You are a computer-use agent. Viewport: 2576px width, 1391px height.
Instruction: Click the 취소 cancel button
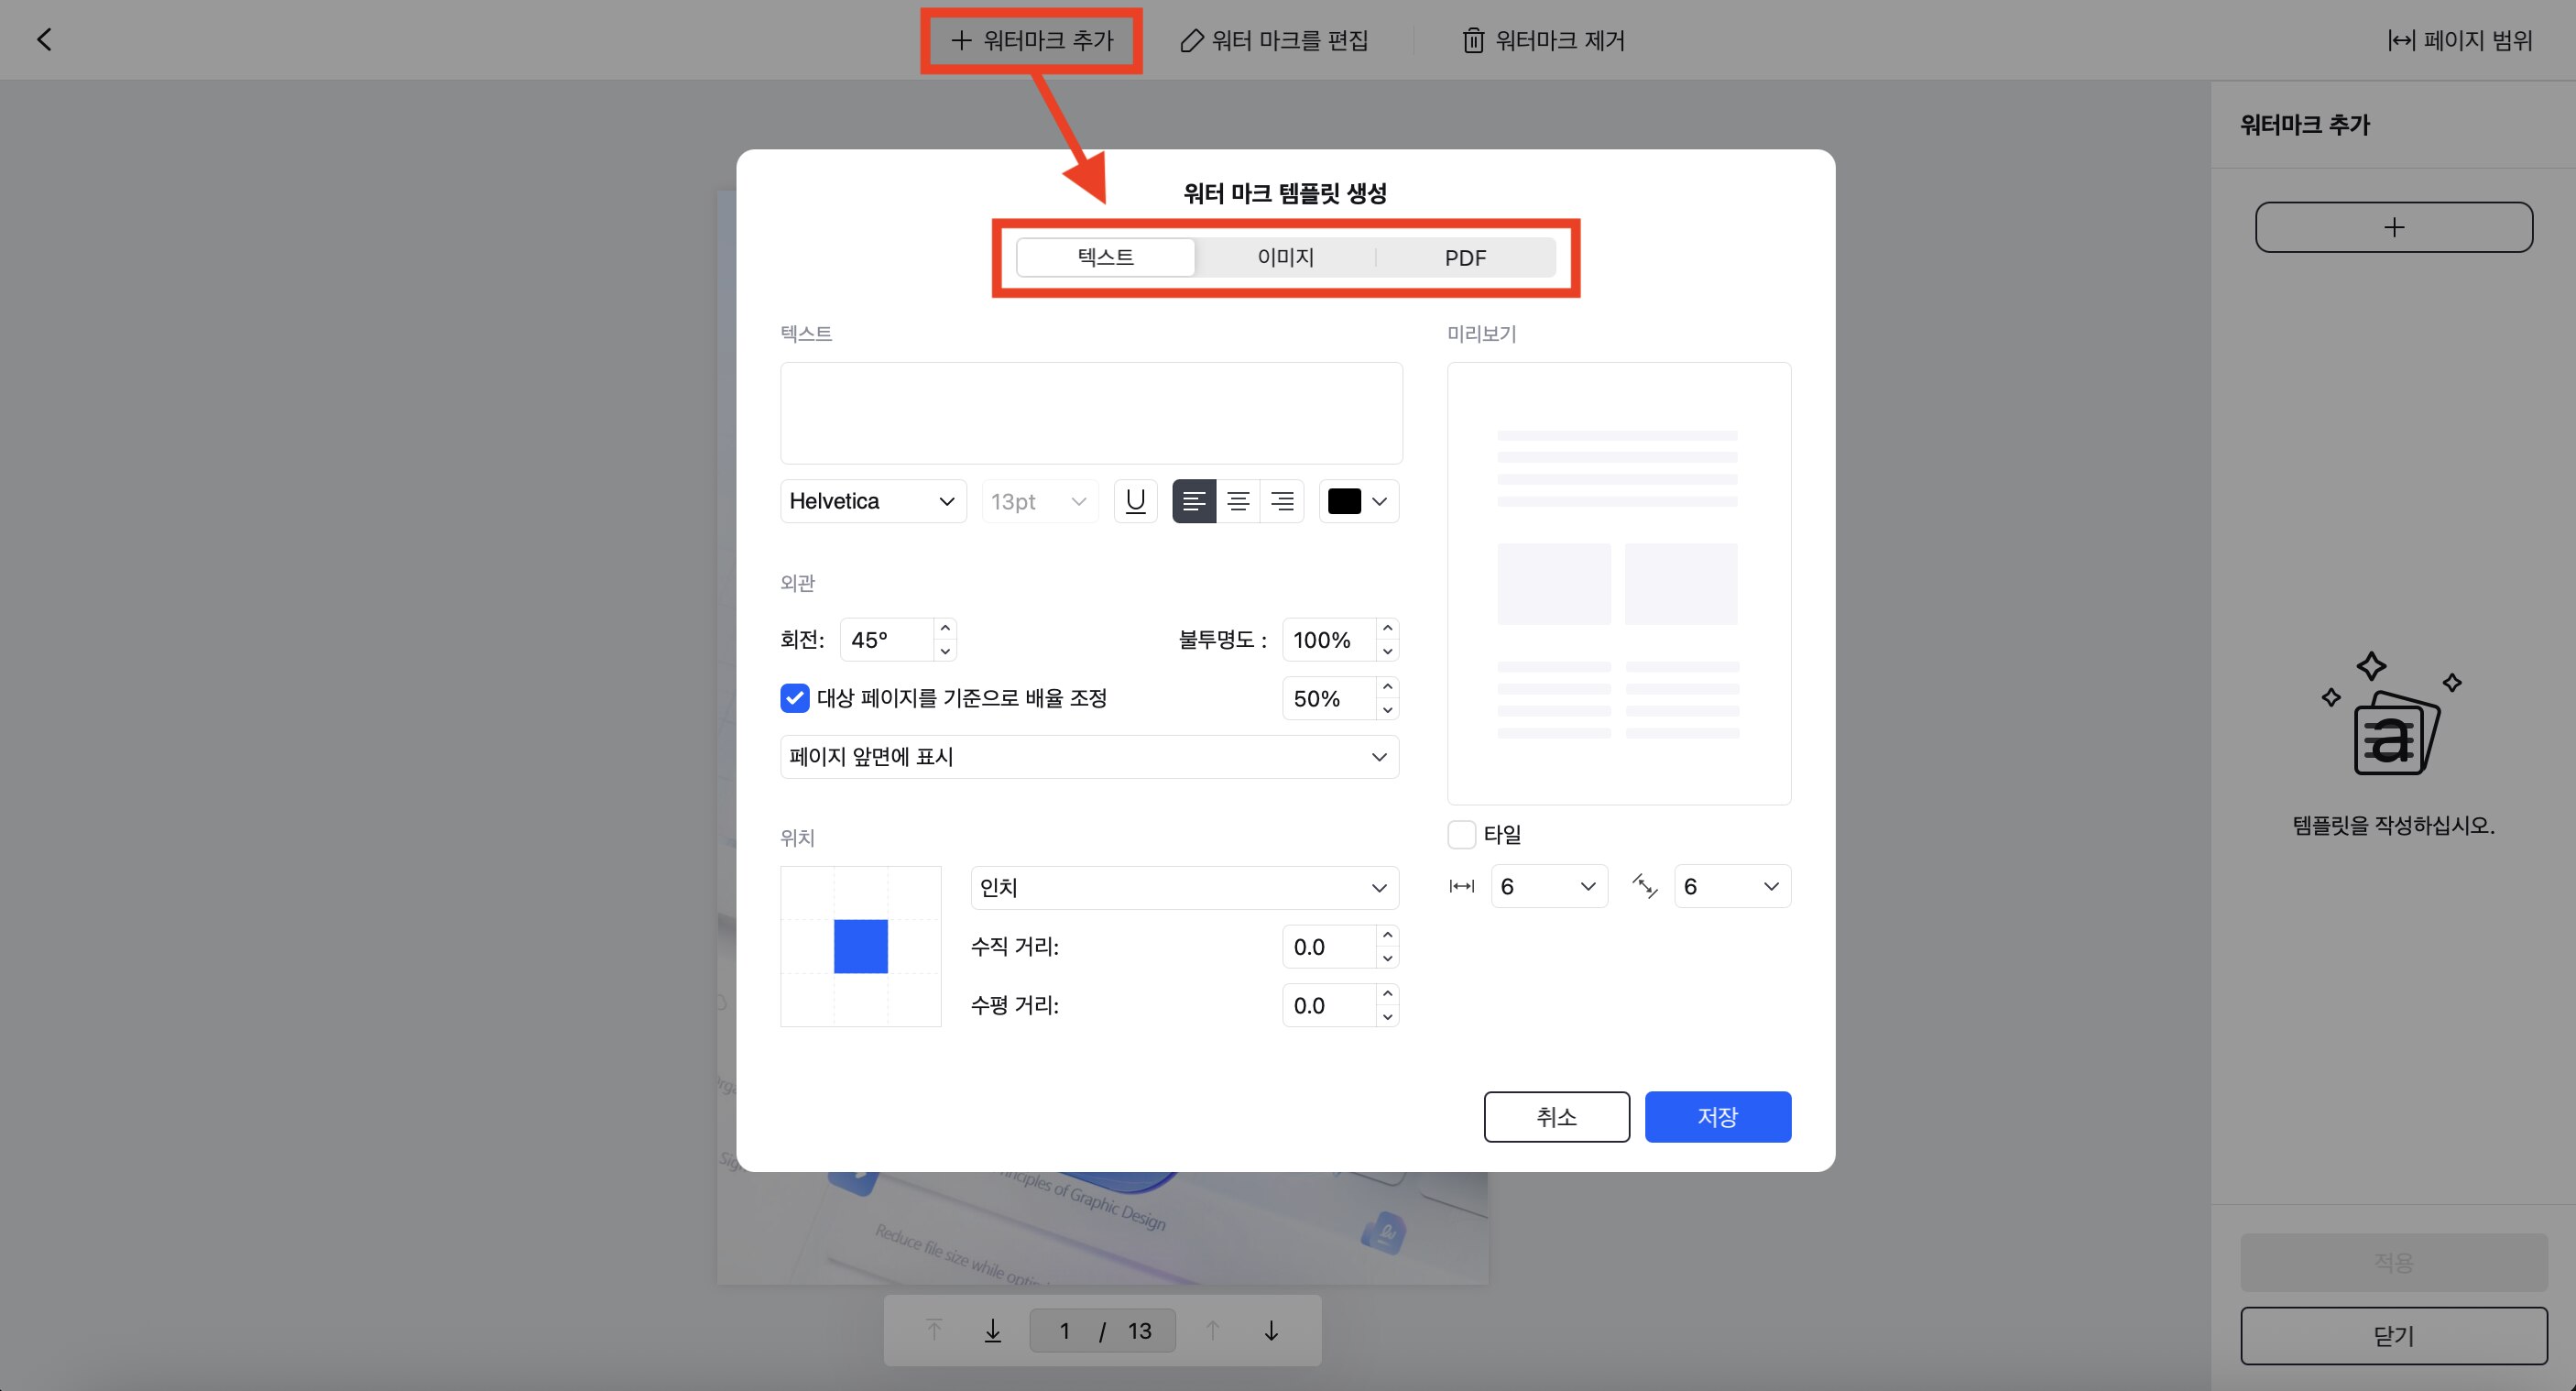coord(1556,1116)
